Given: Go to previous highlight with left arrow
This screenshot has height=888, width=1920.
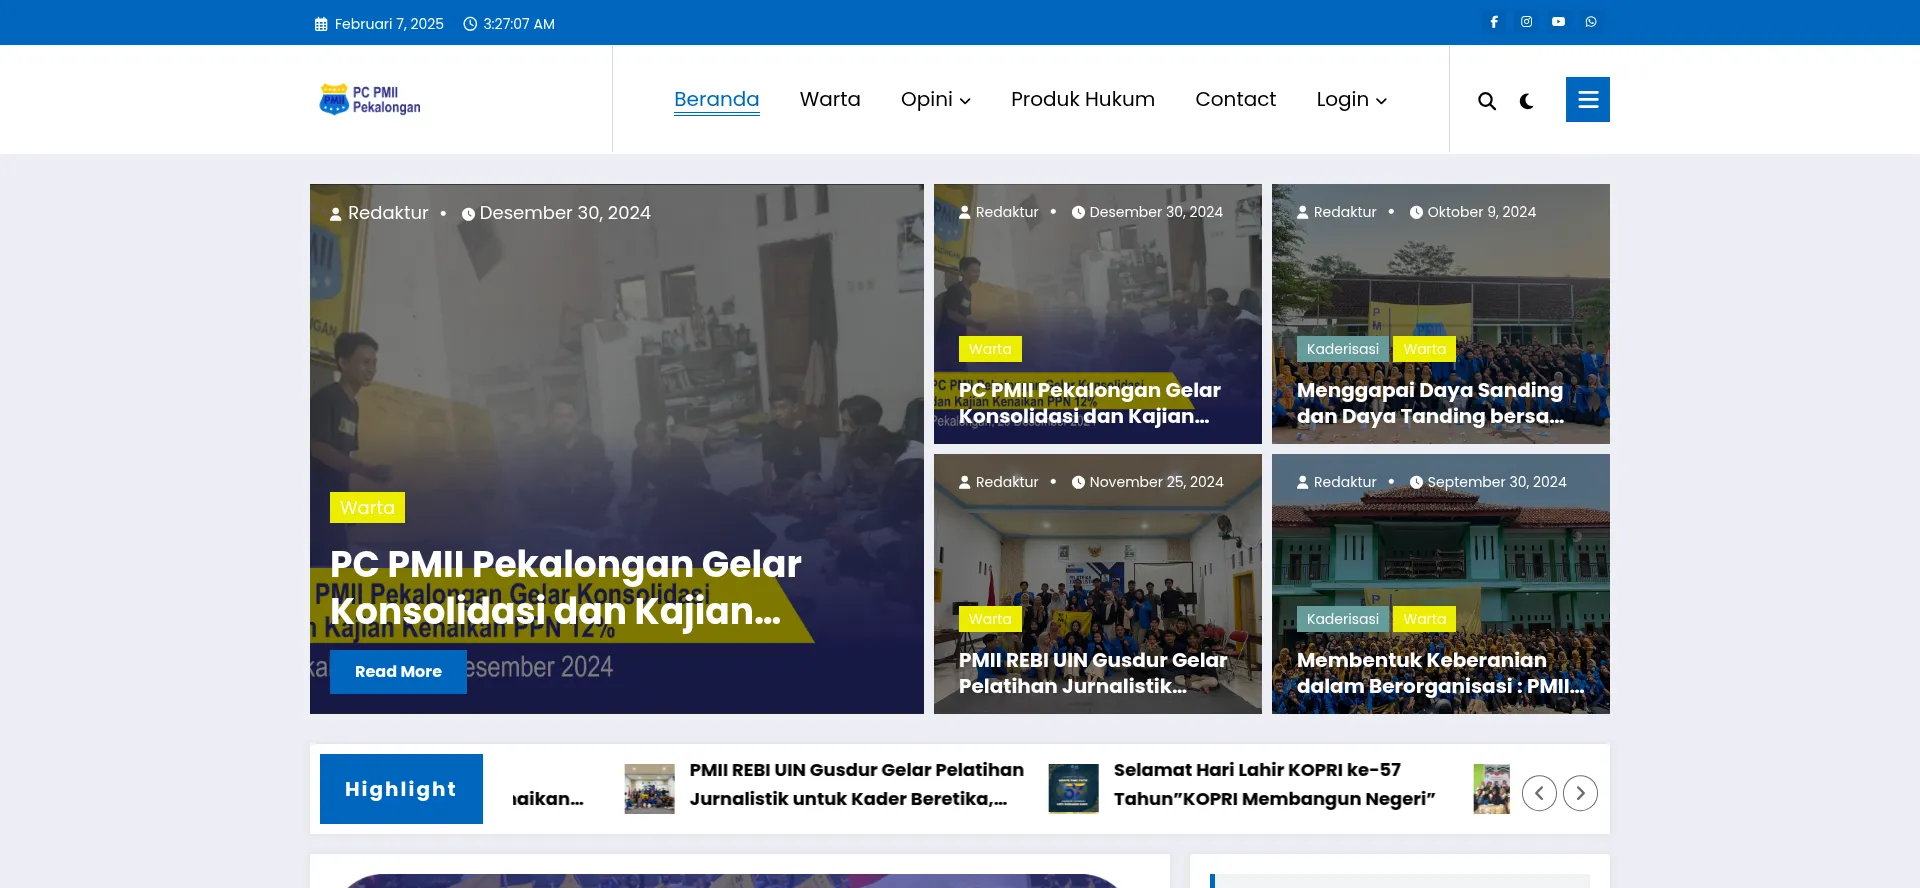Looking at the screenshot, I should tap(1539, 793).
